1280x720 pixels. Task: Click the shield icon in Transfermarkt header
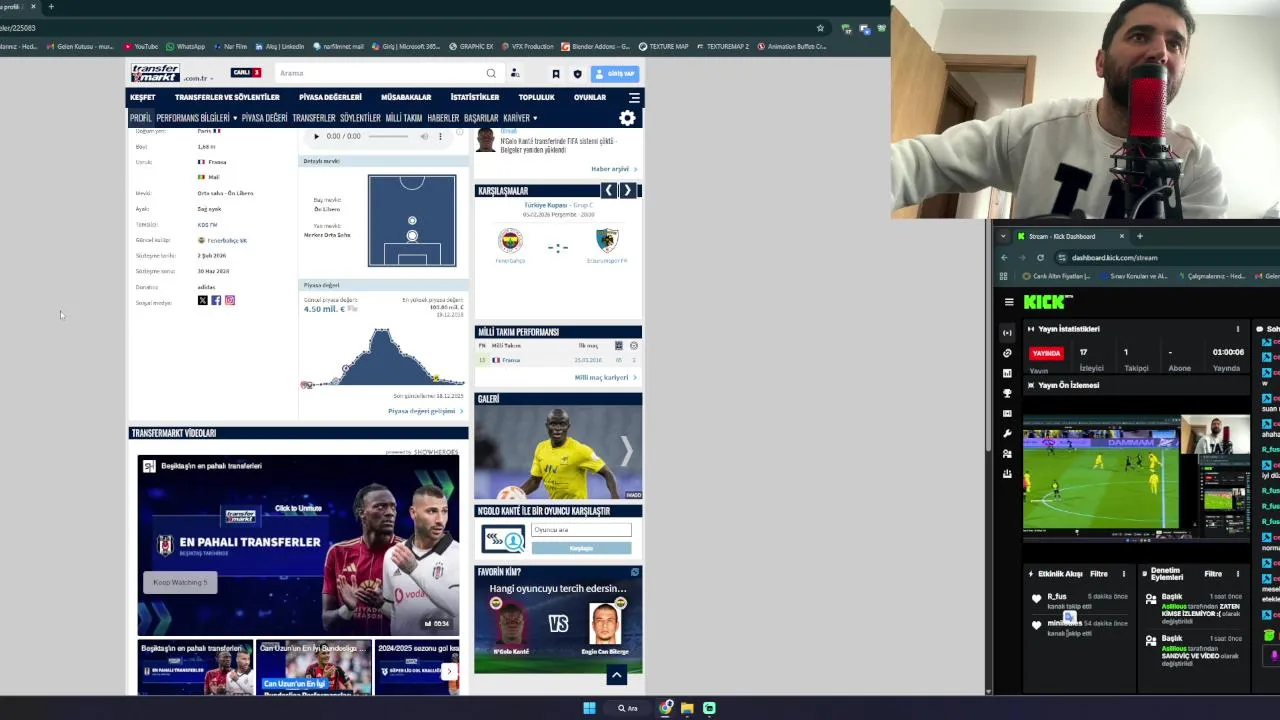click(577, 74)
